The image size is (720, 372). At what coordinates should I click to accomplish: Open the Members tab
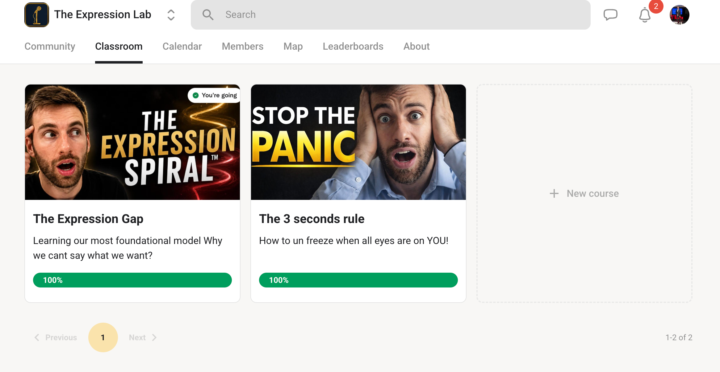click(242, 46)
